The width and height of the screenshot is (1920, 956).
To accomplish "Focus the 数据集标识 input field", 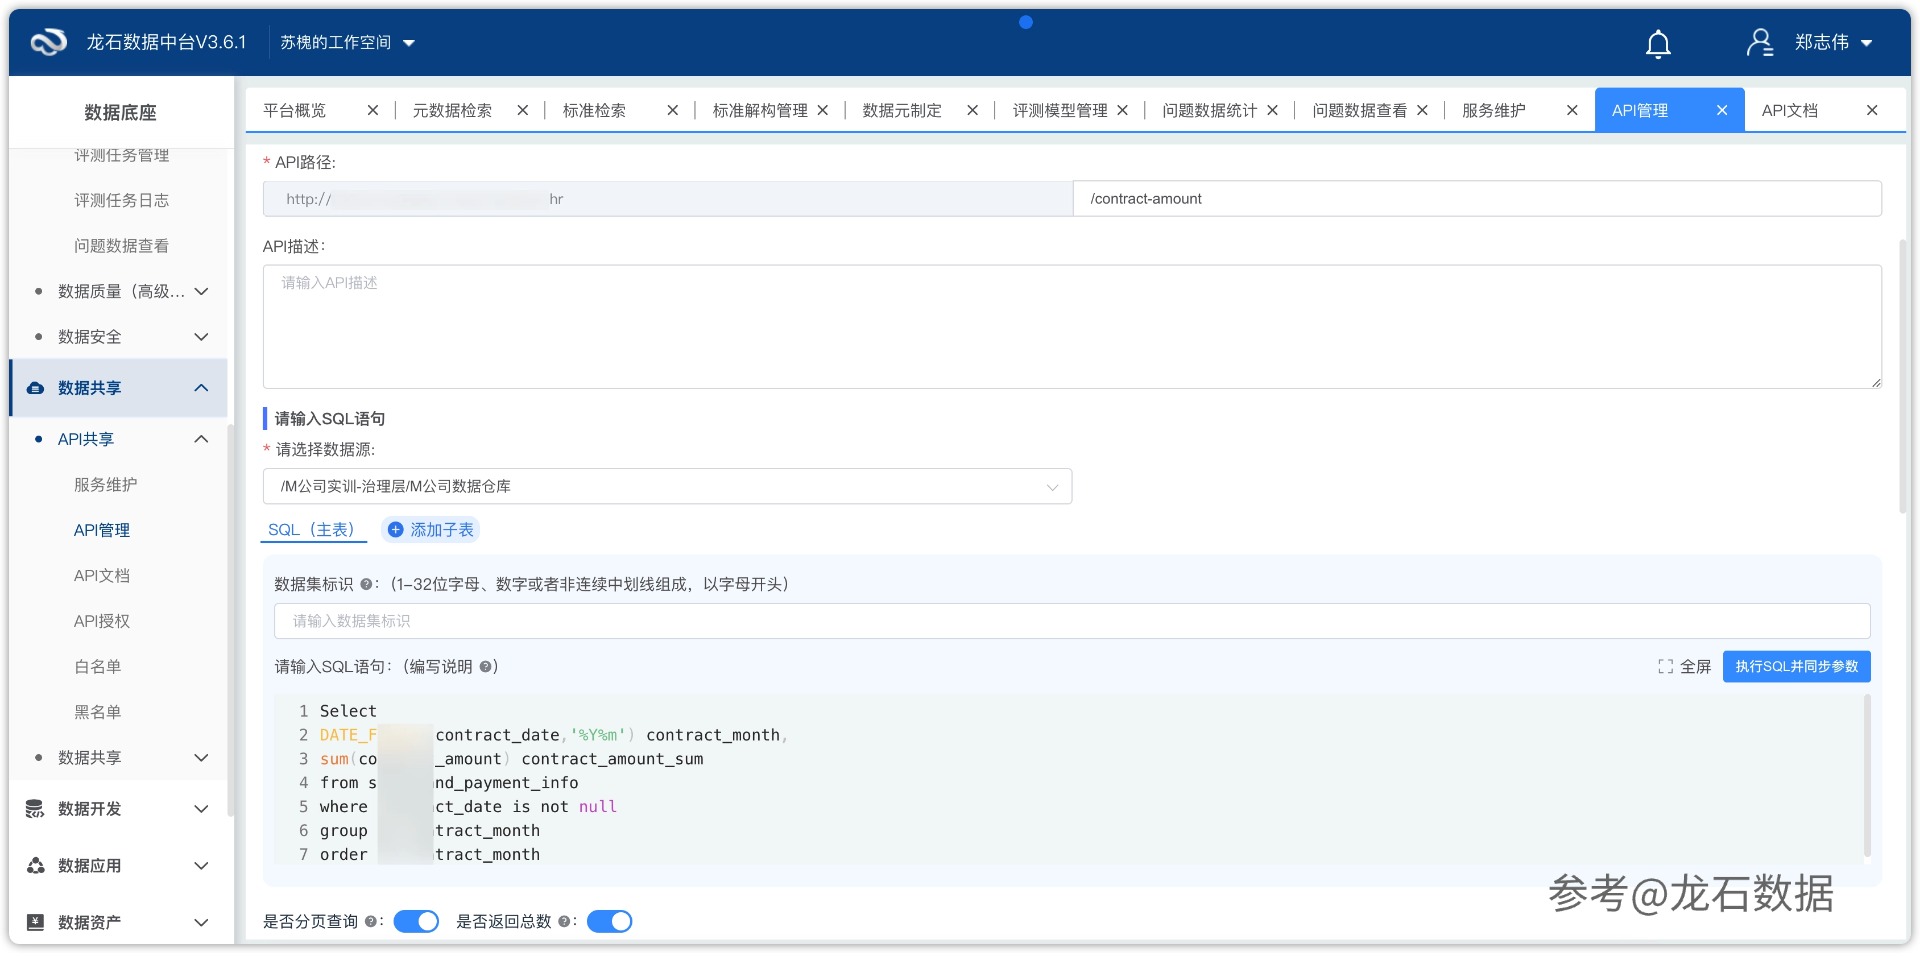I will click(1072, 621).
